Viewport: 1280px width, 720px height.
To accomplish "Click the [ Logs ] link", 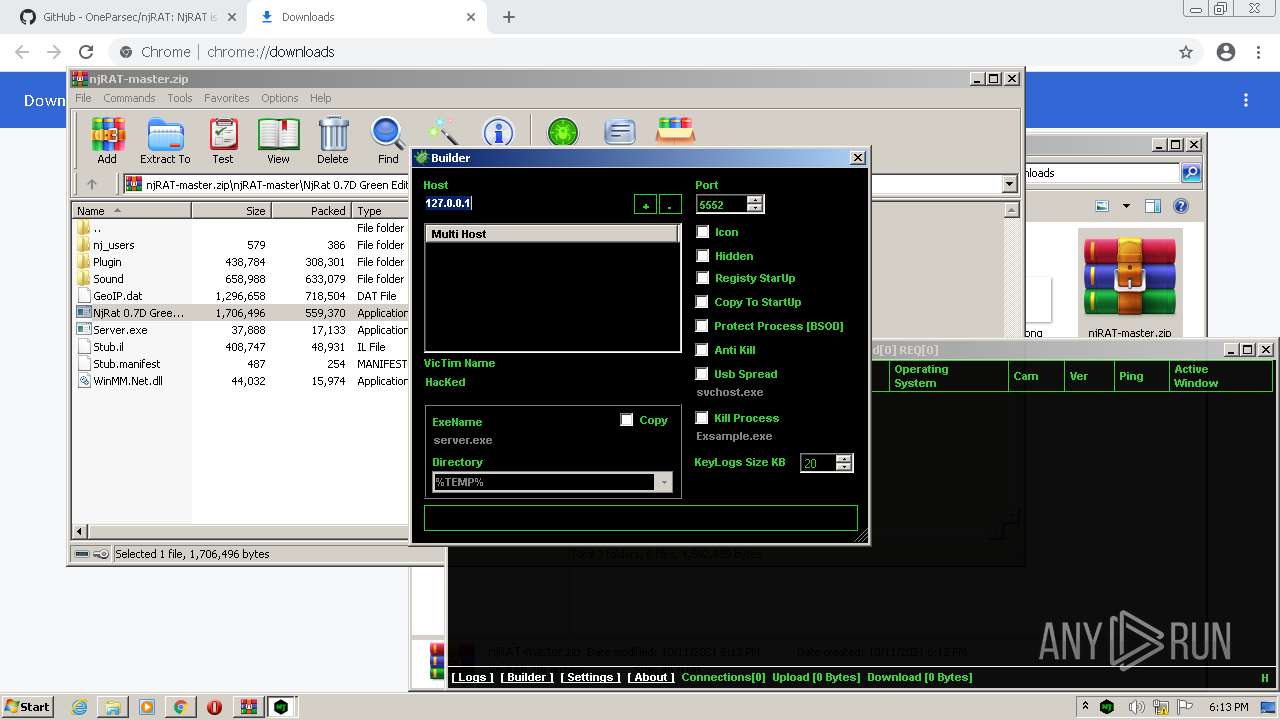I will coord(471,677).
